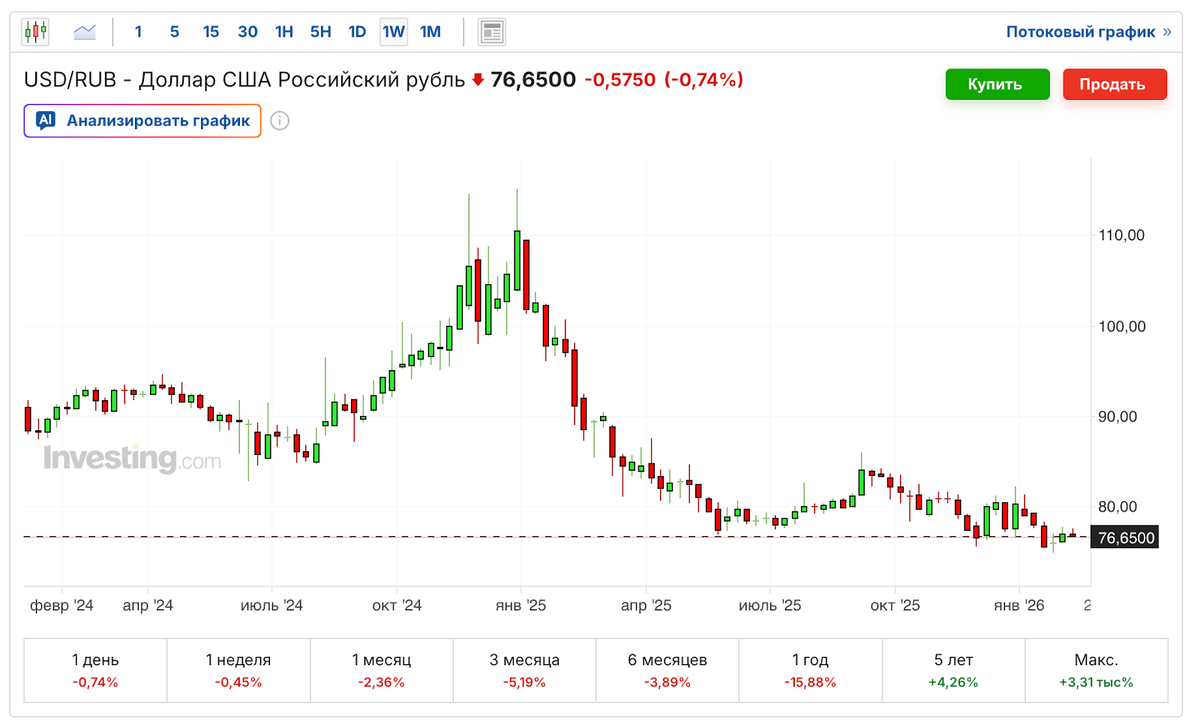The image size is (1200, 726).
Task: Choose the 1H interval
Action: (284, 32)
